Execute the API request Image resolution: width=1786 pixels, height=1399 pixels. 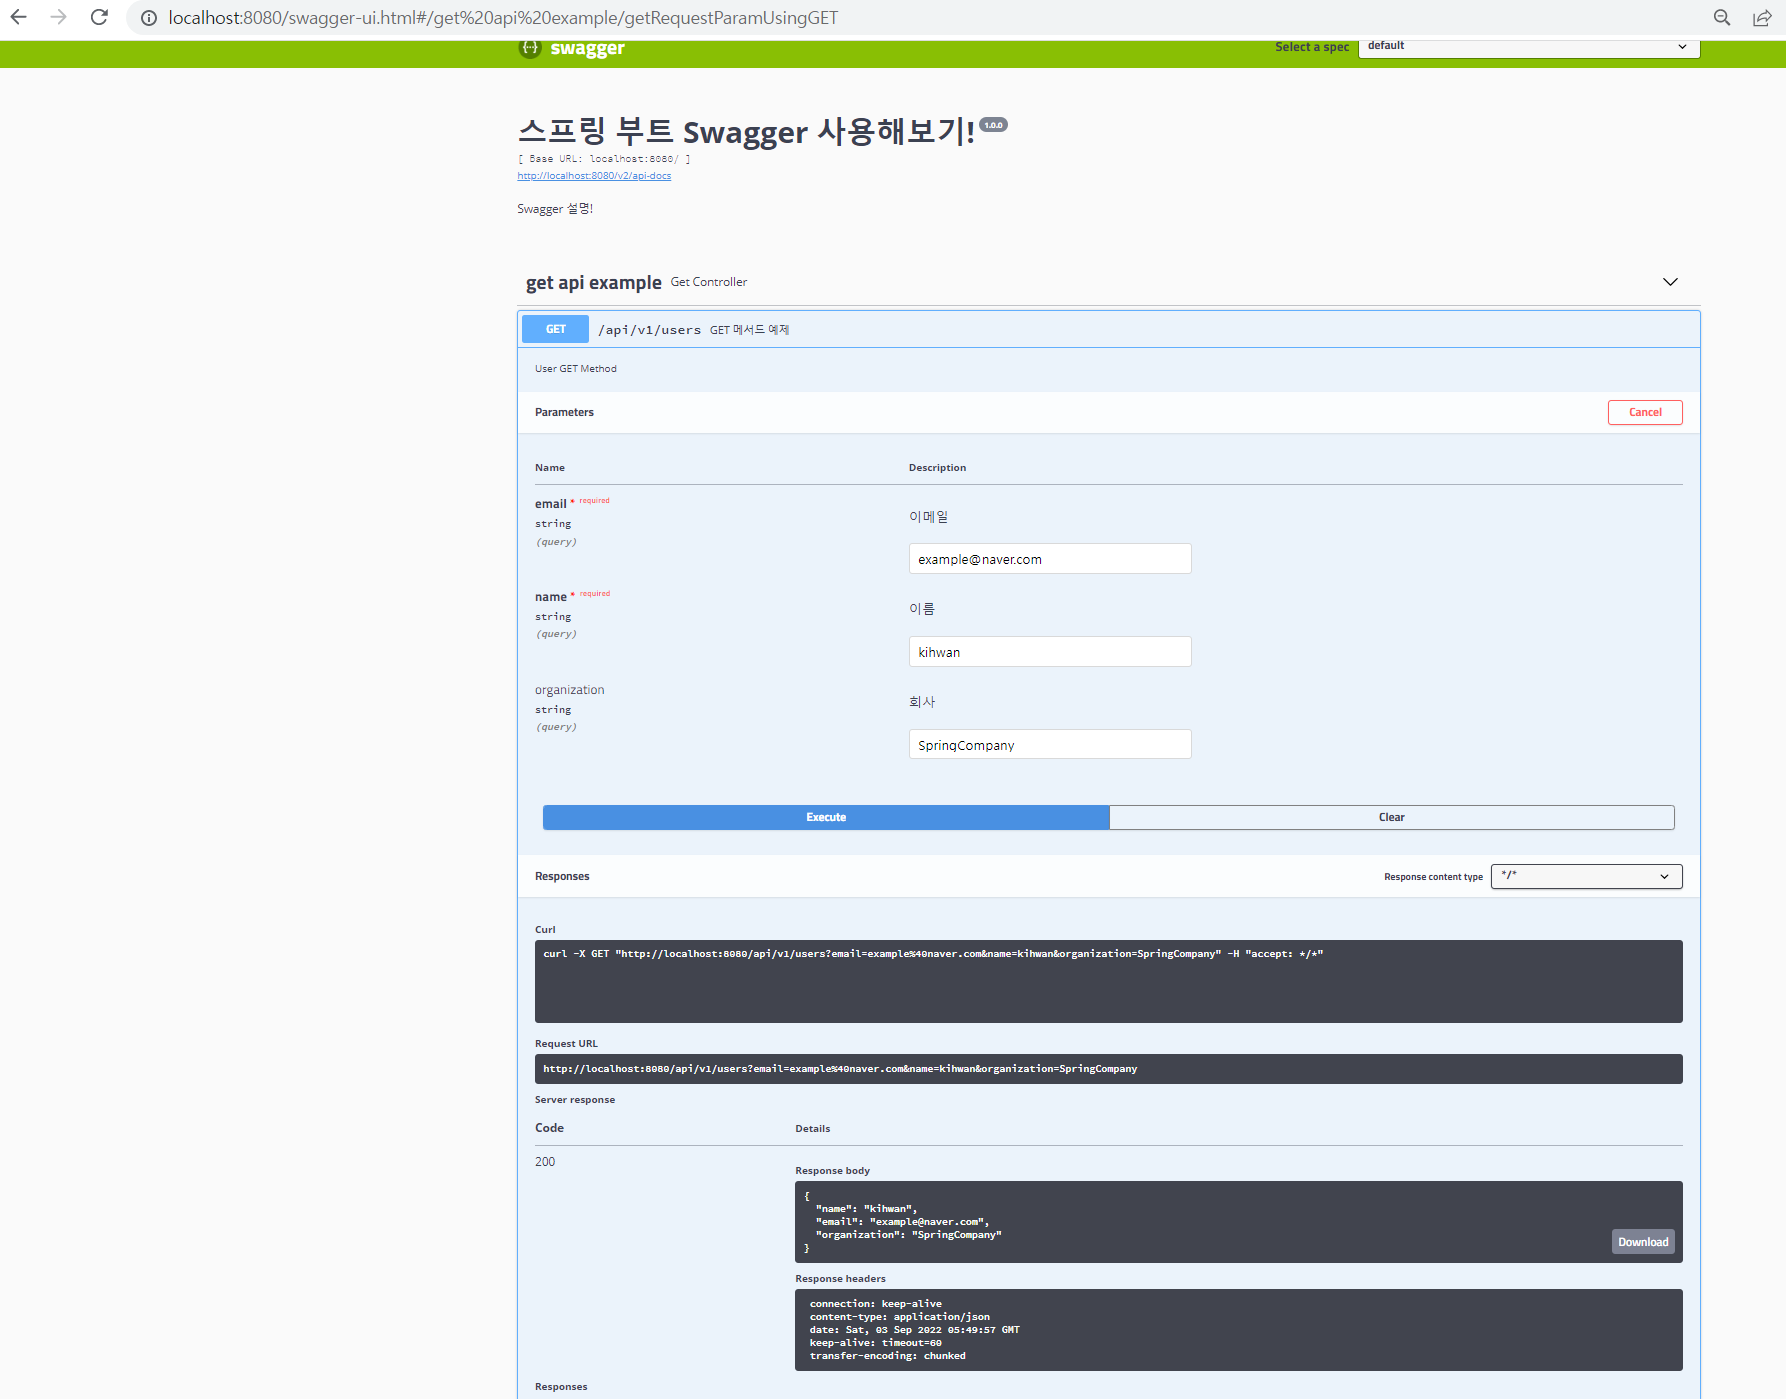click(x=826, y=817)
